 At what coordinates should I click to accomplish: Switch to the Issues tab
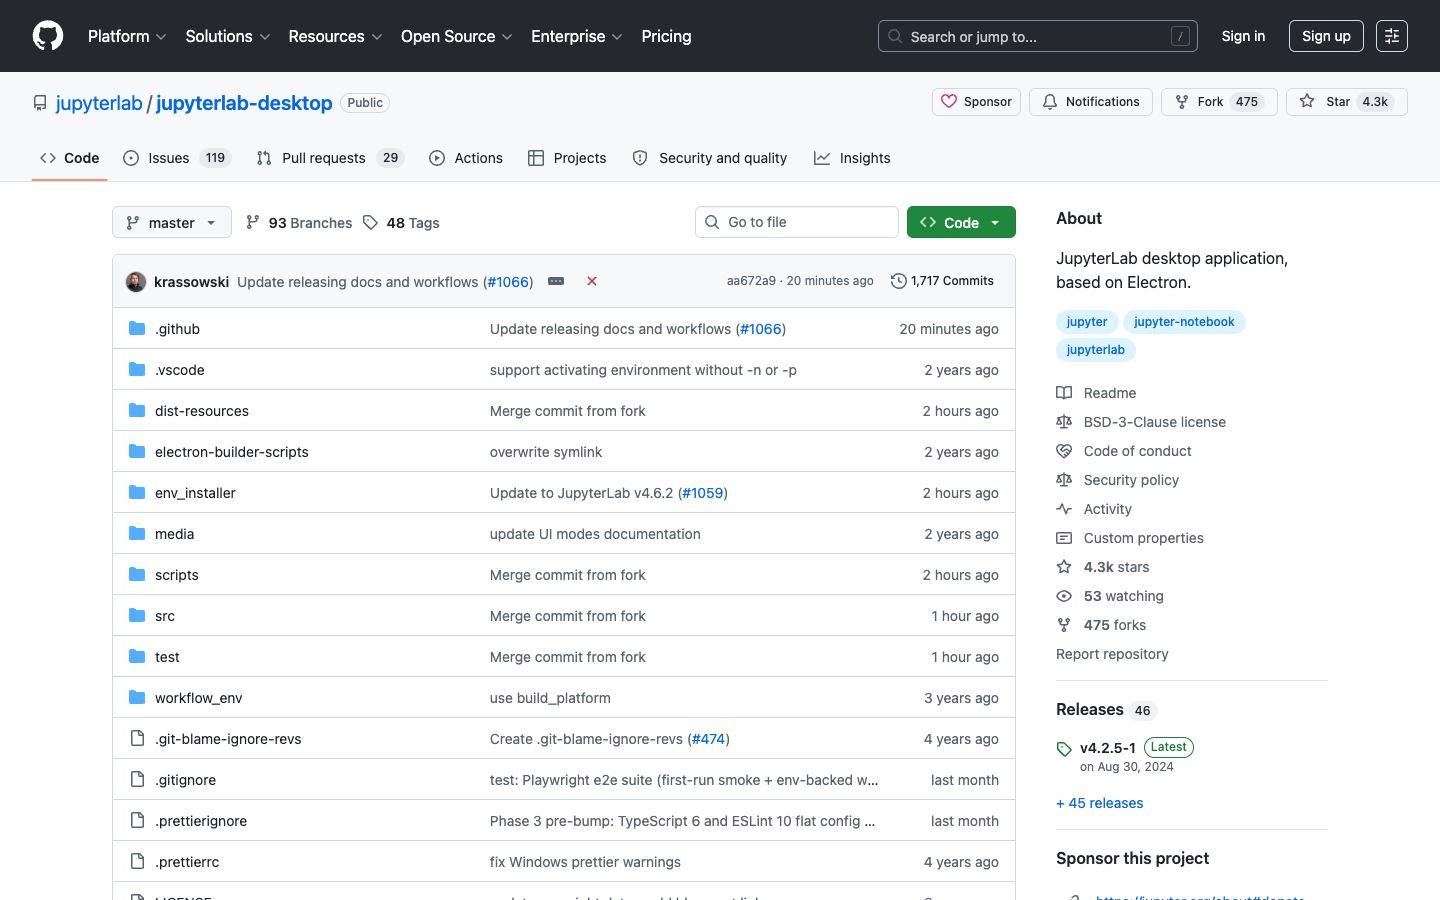tap(177, 158)
